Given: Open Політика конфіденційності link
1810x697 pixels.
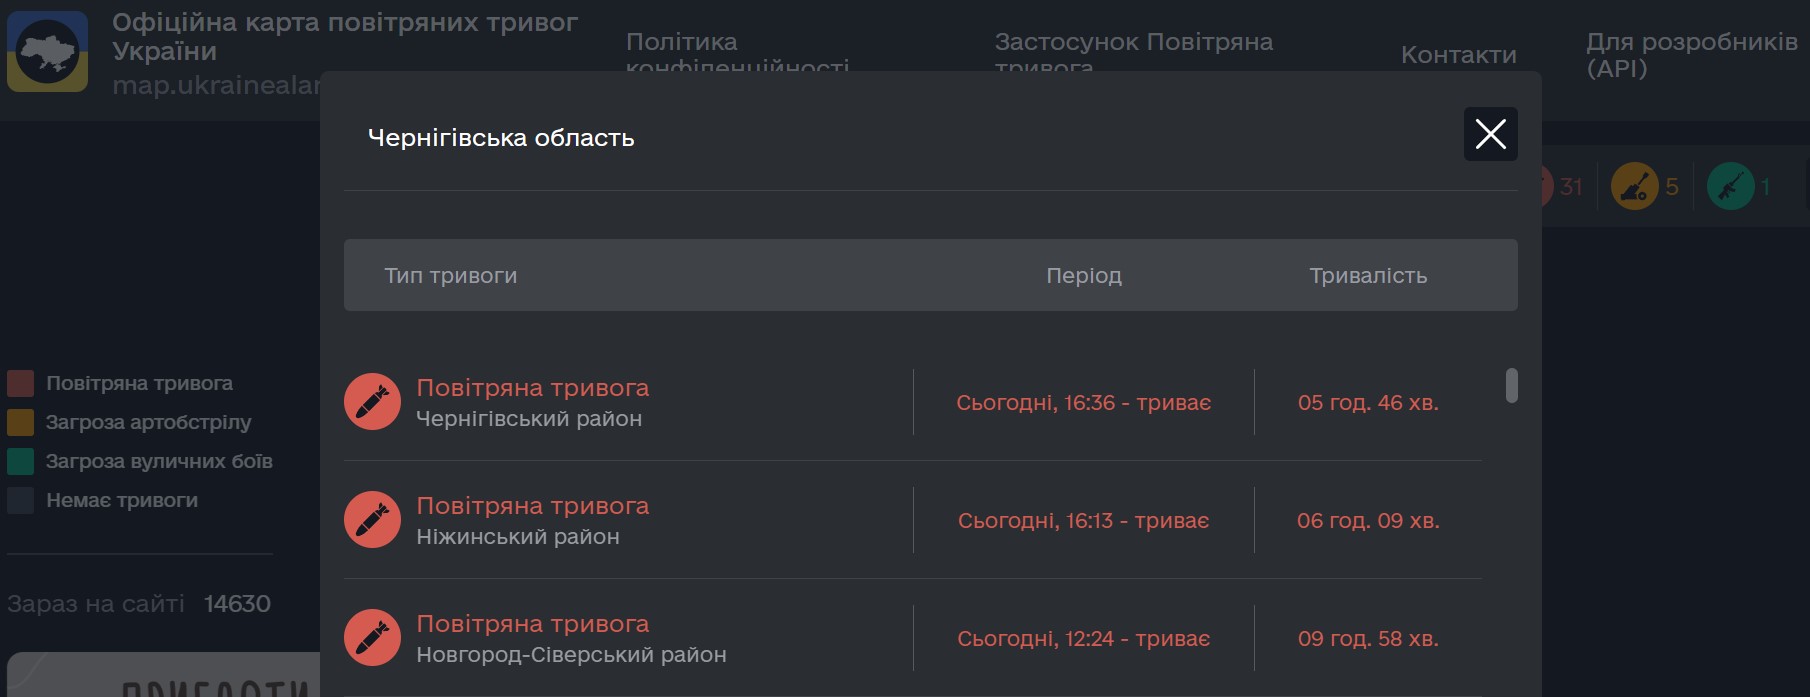Looking at the screenshot, I should 737,50.
